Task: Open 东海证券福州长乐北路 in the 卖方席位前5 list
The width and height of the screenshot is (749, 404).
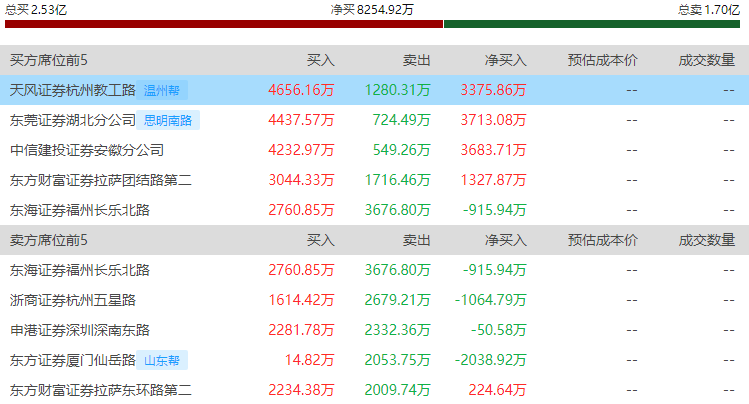Action: coord(80,270)
